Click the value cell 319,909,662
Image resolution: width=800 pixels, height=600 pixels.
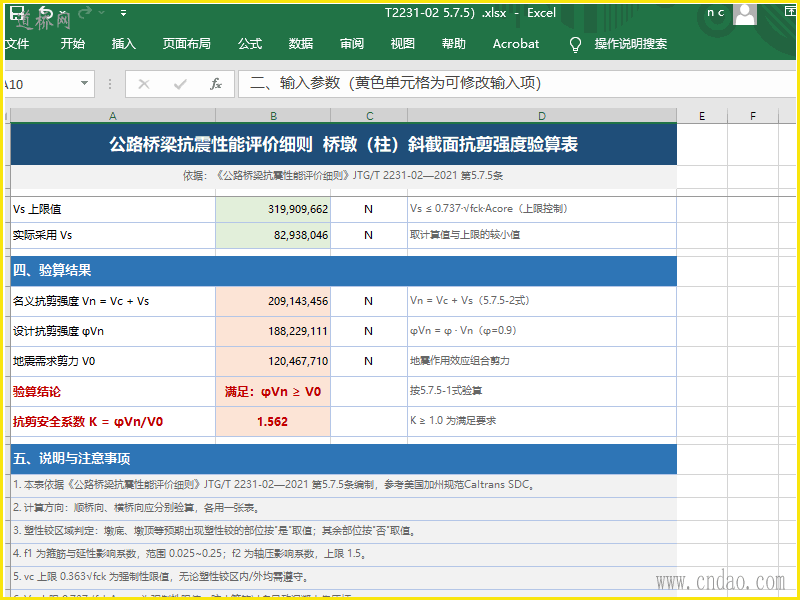point(273,209)
